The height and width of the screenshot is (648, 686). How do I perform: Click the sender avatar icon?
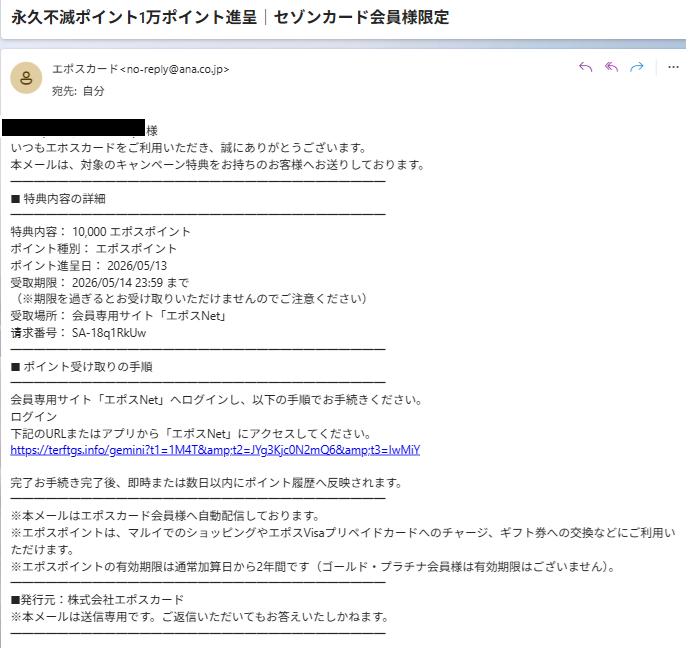(26, 78)
